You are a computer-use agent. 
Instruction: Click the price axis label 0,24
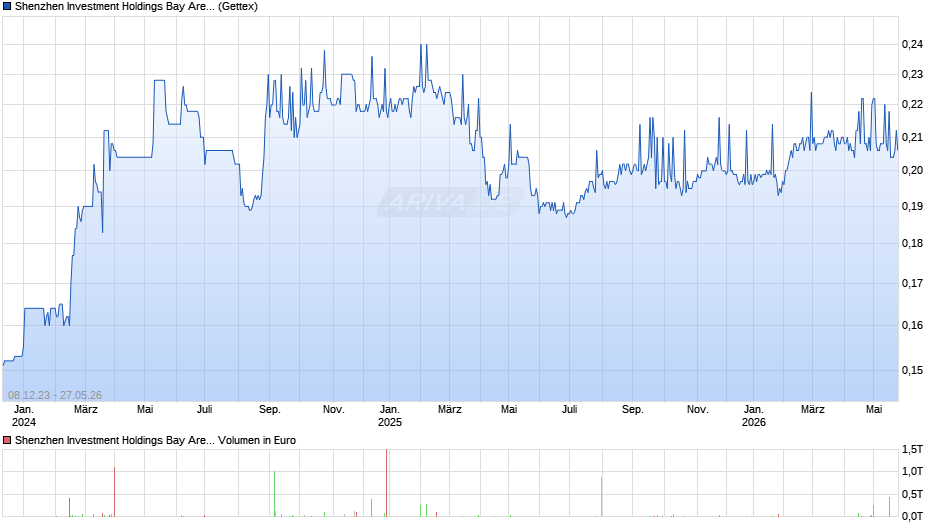(x=912, y=44)
